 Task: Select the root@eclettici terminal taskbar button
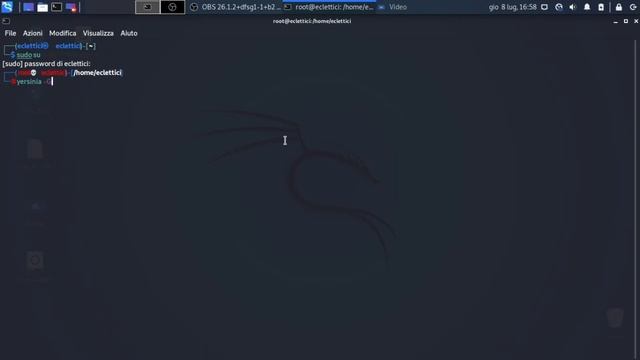pos(329,7)
